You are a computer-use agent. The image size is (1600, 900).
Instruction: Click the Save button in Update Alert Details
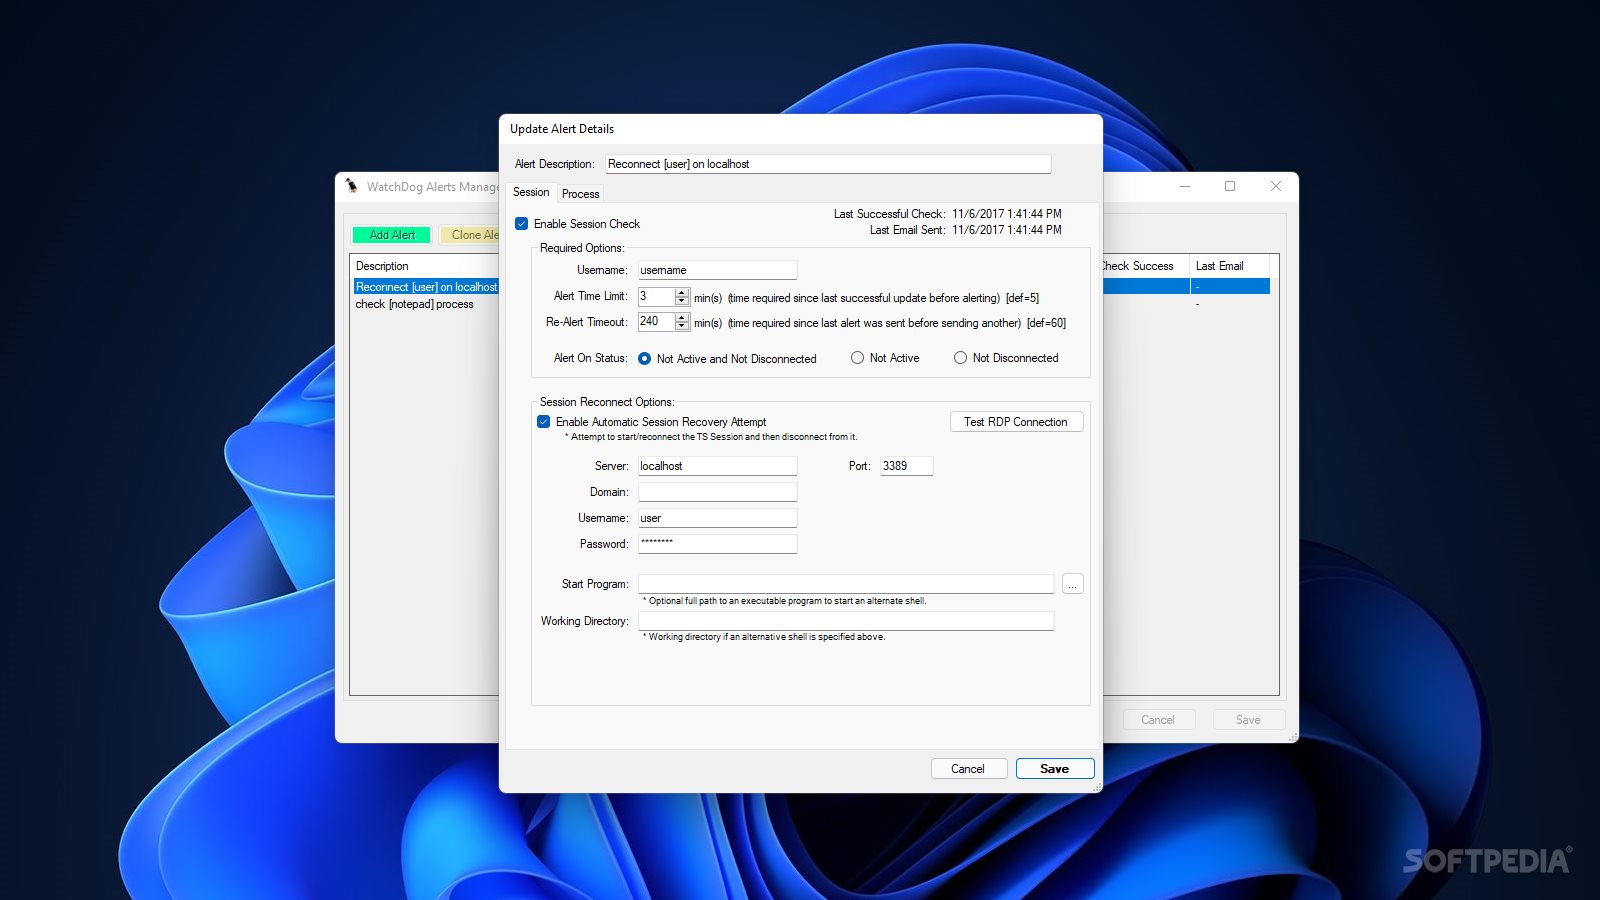1055,769
